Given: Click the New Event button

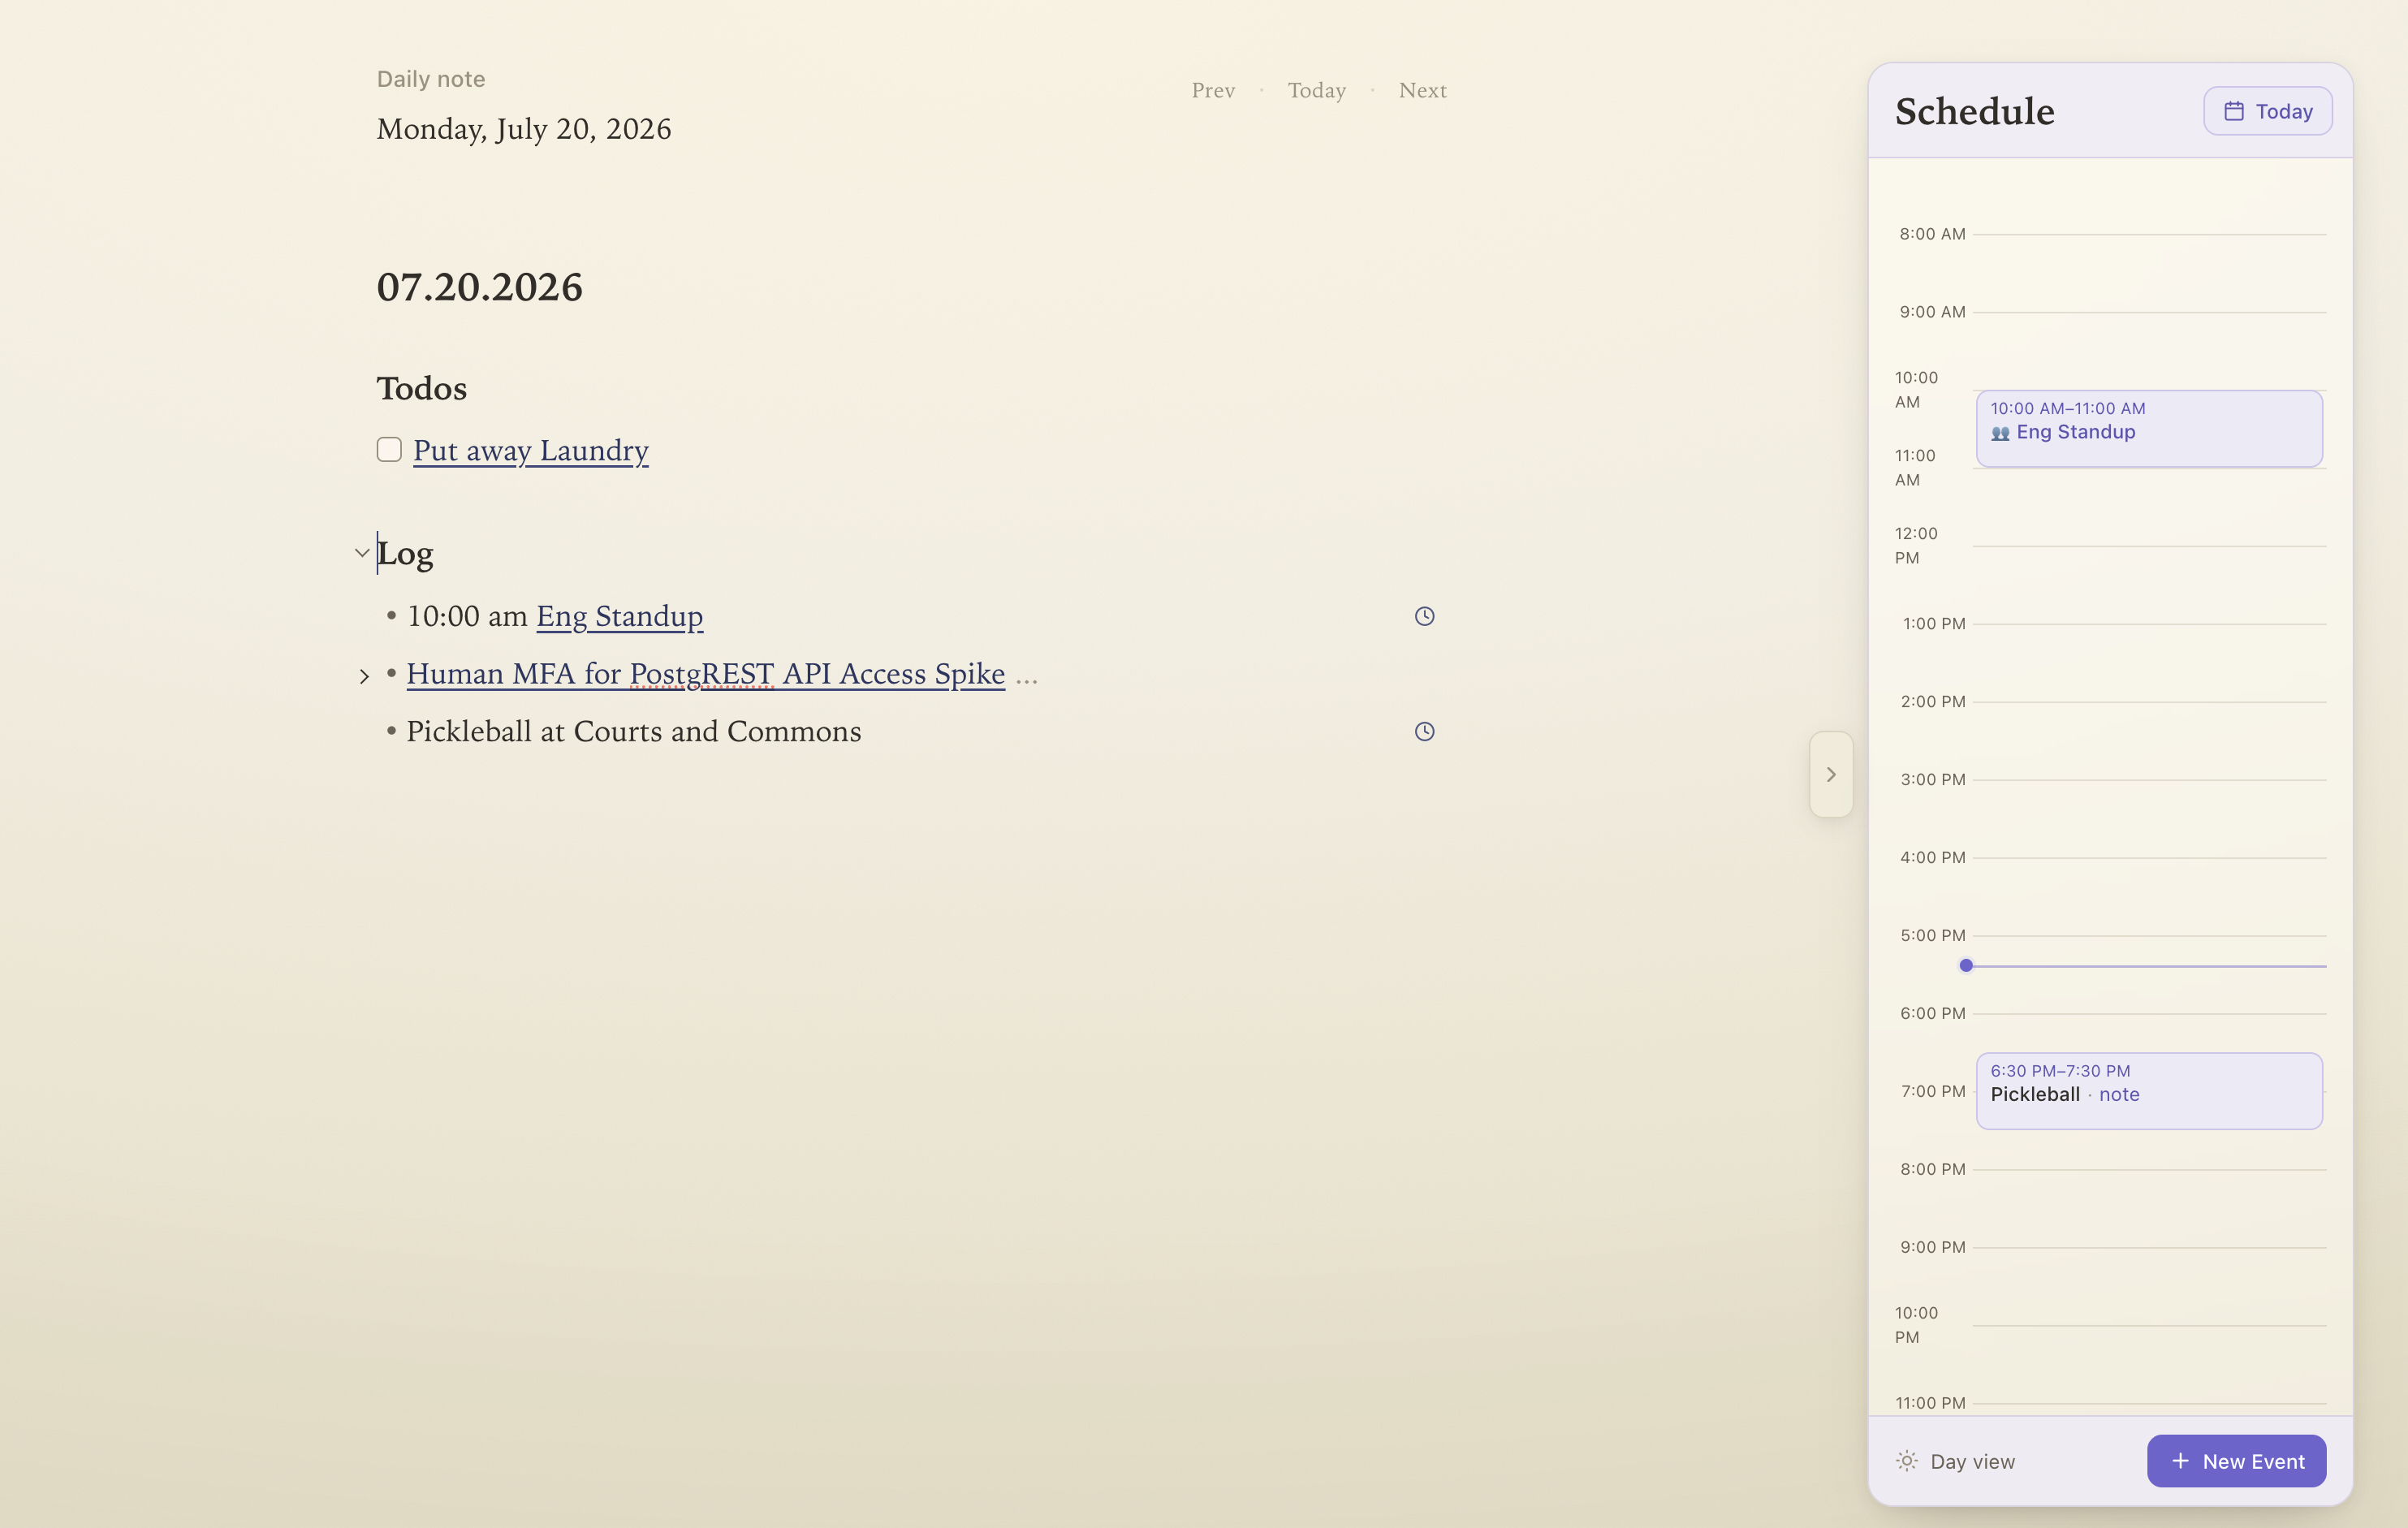Looking at the screenshot, I should [x=2236, y=1461].
